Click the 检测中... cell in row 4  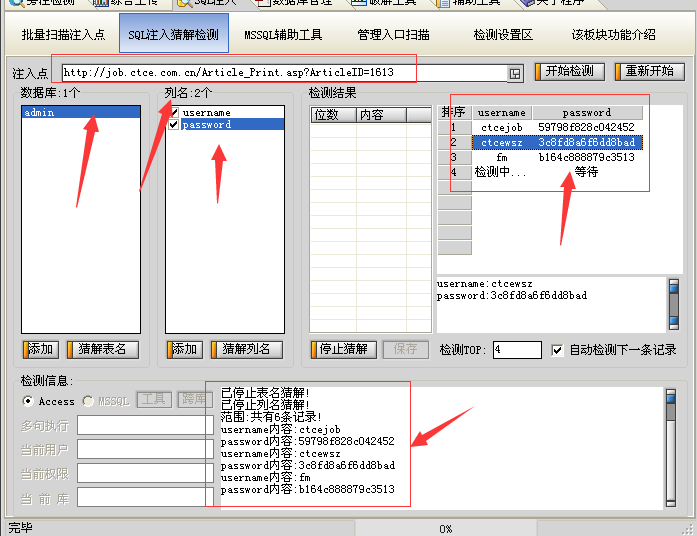tap(501, 172)
